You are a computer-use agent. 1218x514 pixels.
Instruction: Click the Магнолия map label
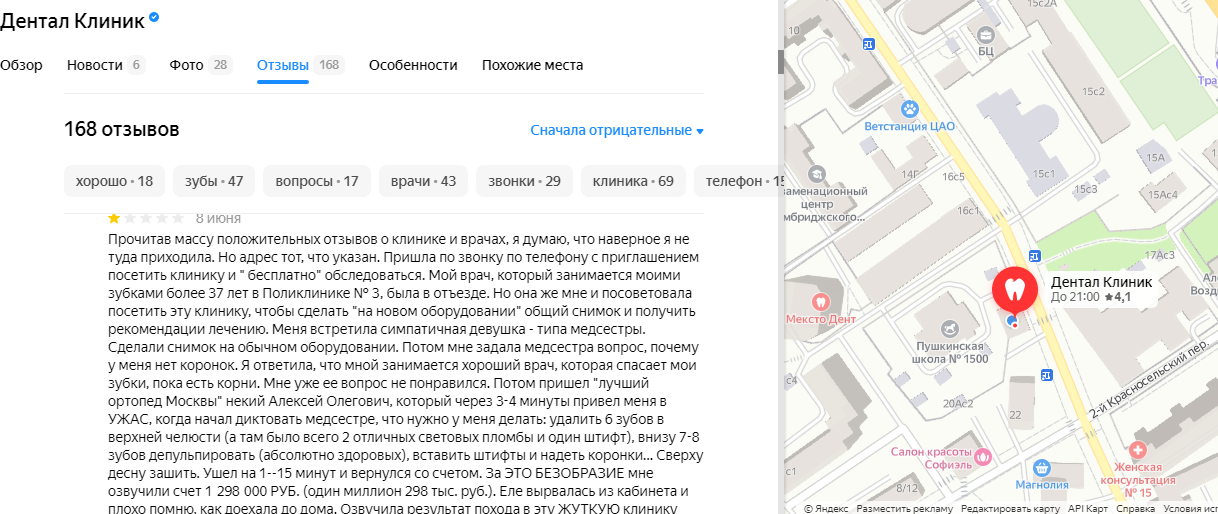pyautogui.click(x=1041, y=485)
